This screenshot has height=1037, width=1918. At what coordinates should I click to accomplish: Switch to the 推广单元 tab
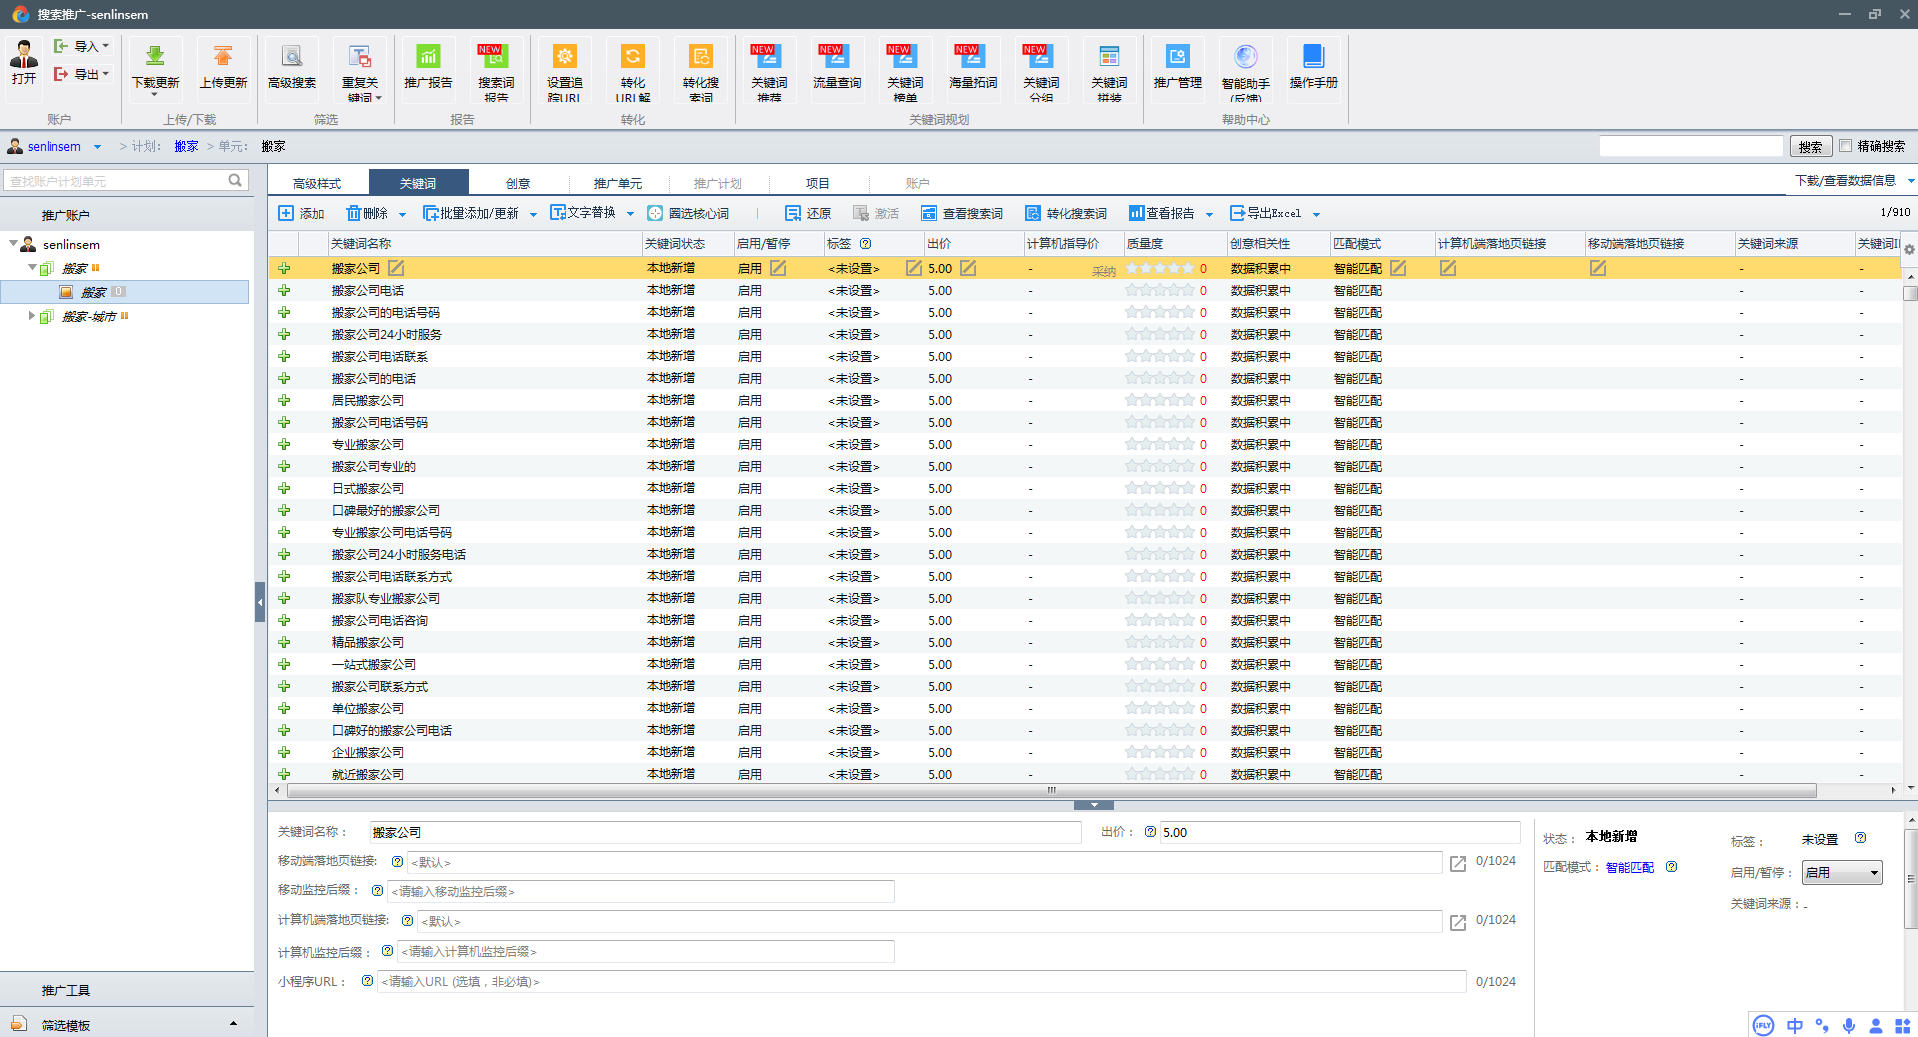[x=617, y=183]
